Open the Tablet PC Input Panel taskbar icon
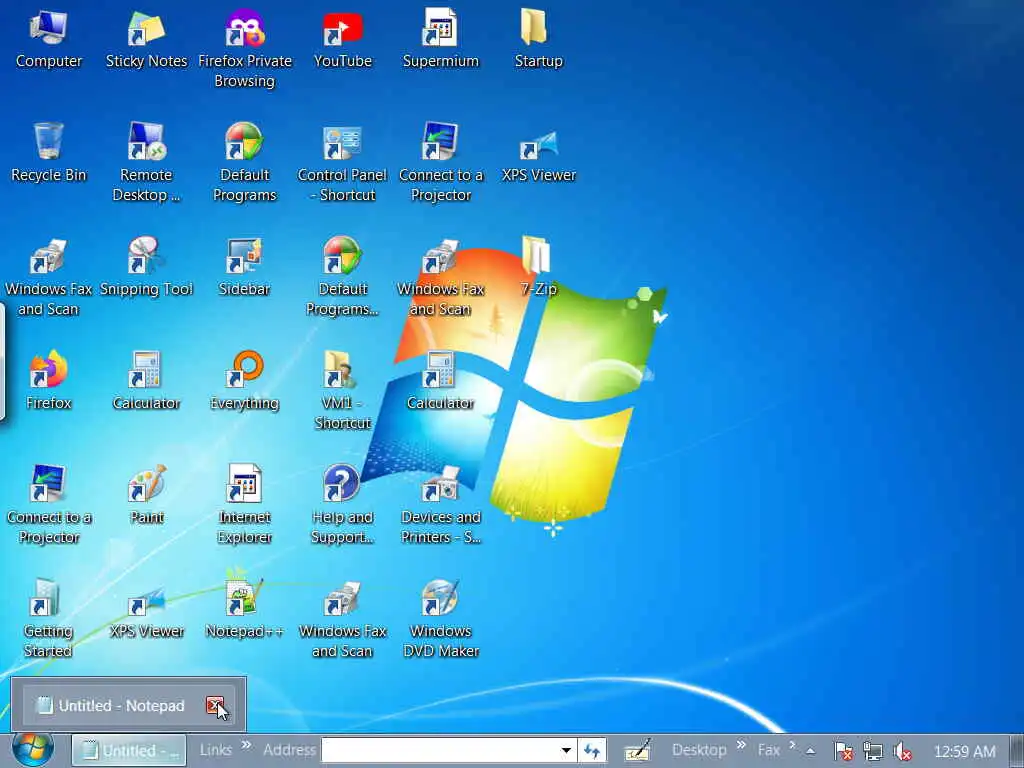 [637, 751]
